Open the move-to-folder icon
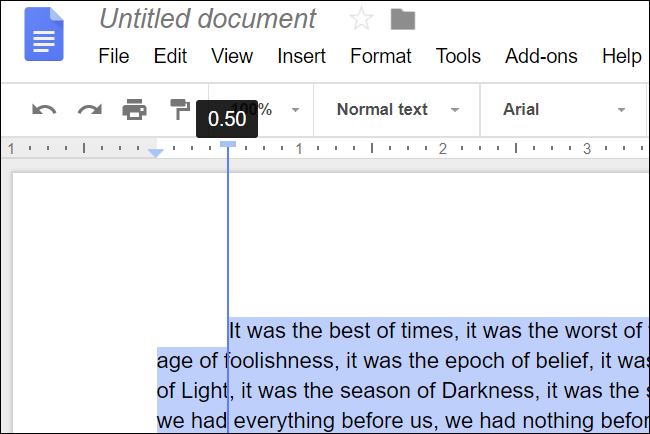The height and width of the screenshot is (434, 650). point(403,19)
